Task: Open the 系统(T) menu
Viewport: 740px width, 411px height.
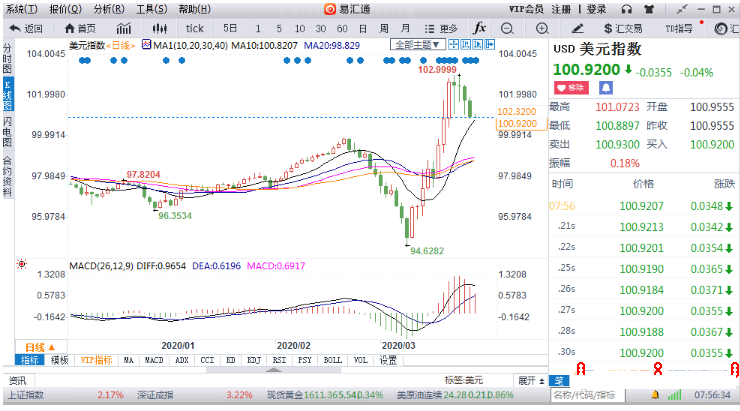Action: [x=22, y=9]
